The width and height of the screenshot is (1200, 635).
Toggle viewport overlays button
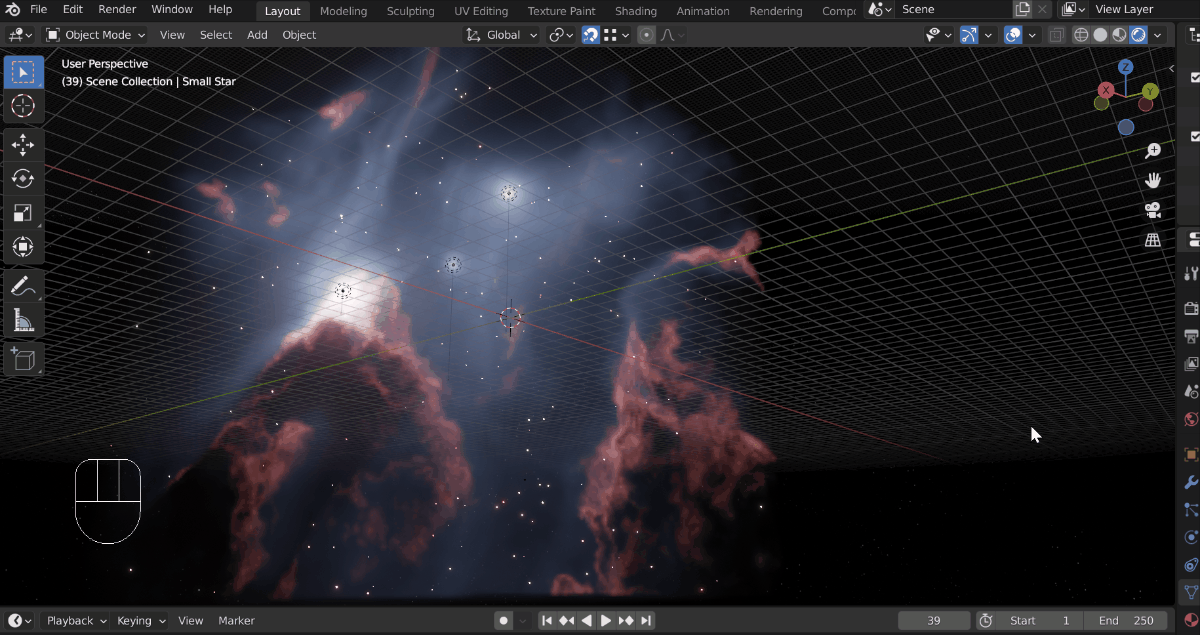point(1013,35)
